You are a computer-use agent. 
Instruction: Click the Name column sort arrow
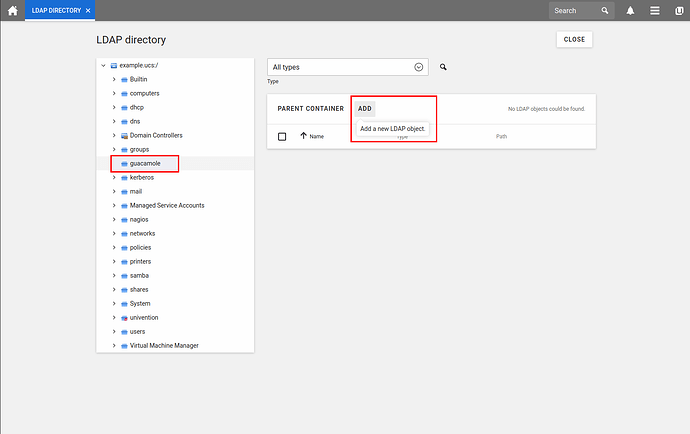303,136
